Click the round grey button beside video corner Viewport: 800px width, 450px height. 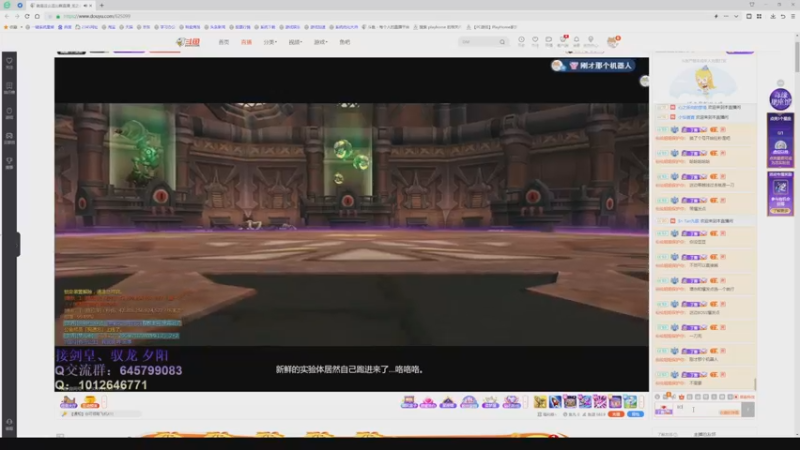click(x=645, y=81)
